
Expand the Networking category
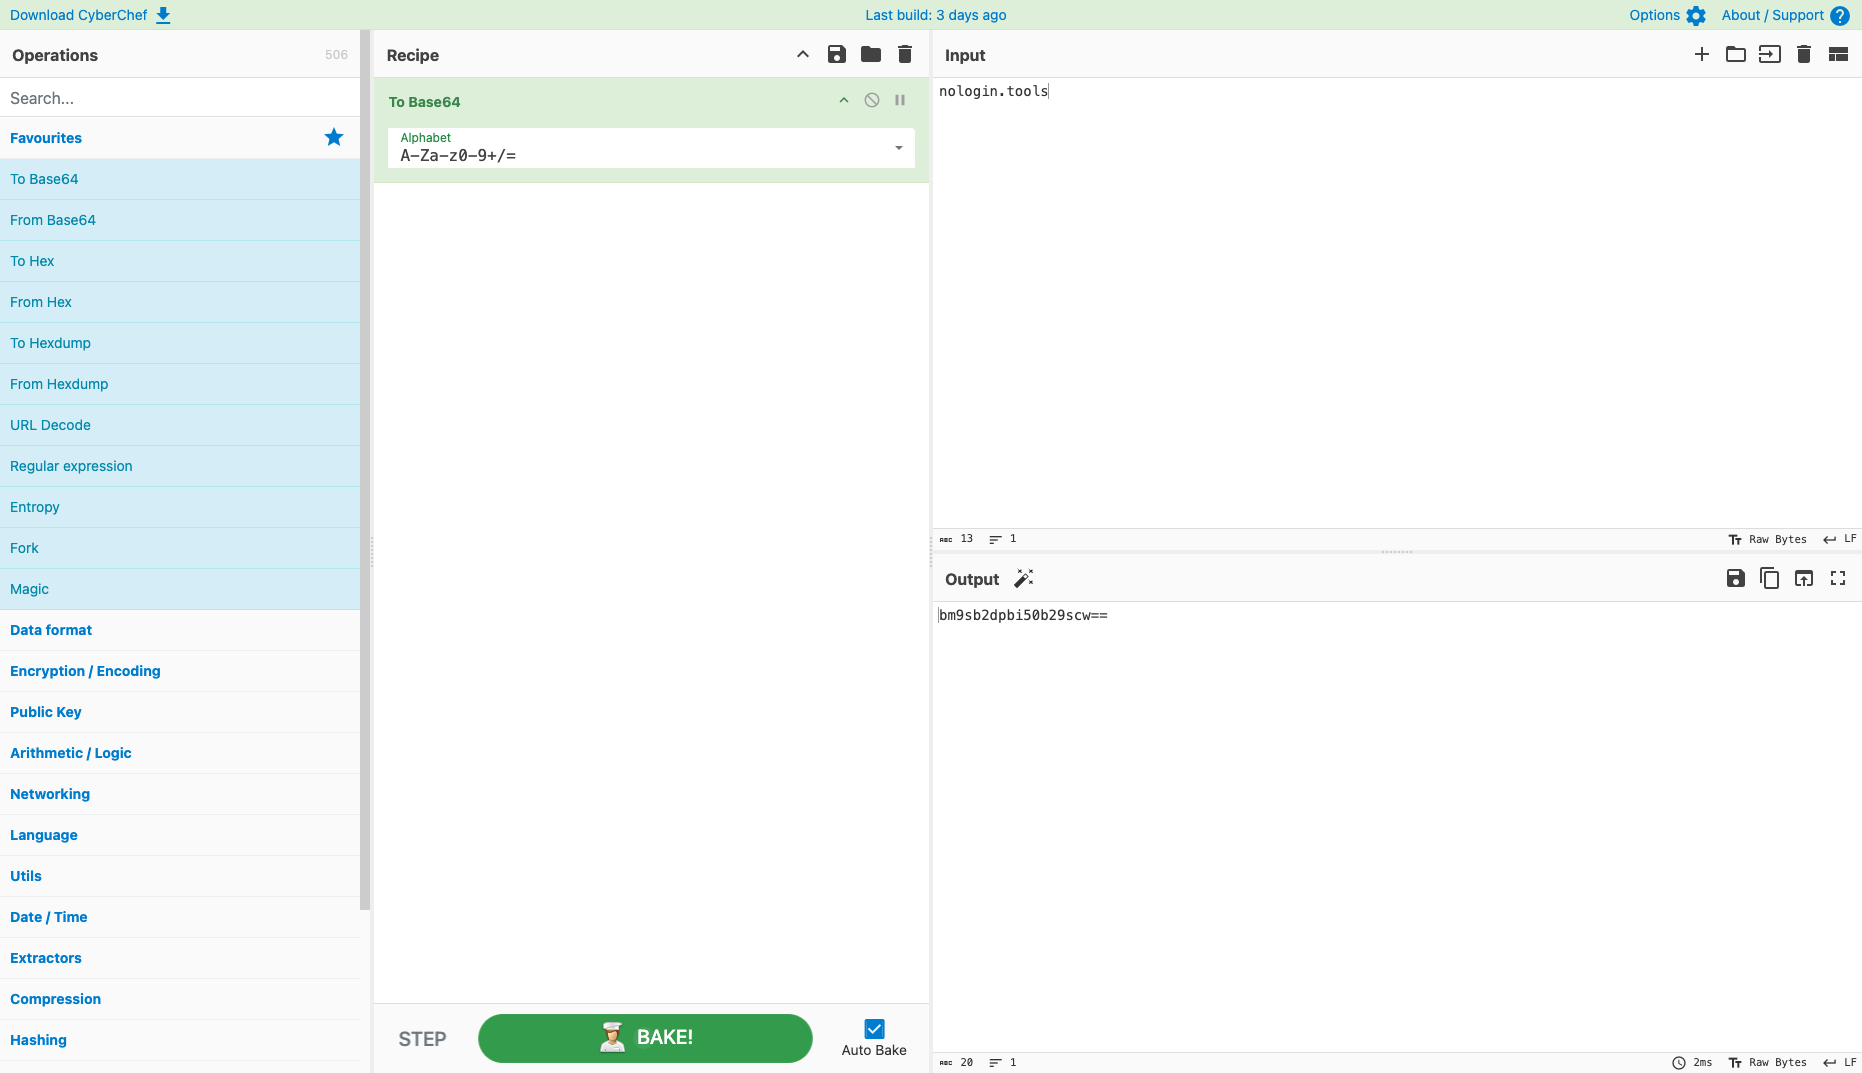coord(180,794)
